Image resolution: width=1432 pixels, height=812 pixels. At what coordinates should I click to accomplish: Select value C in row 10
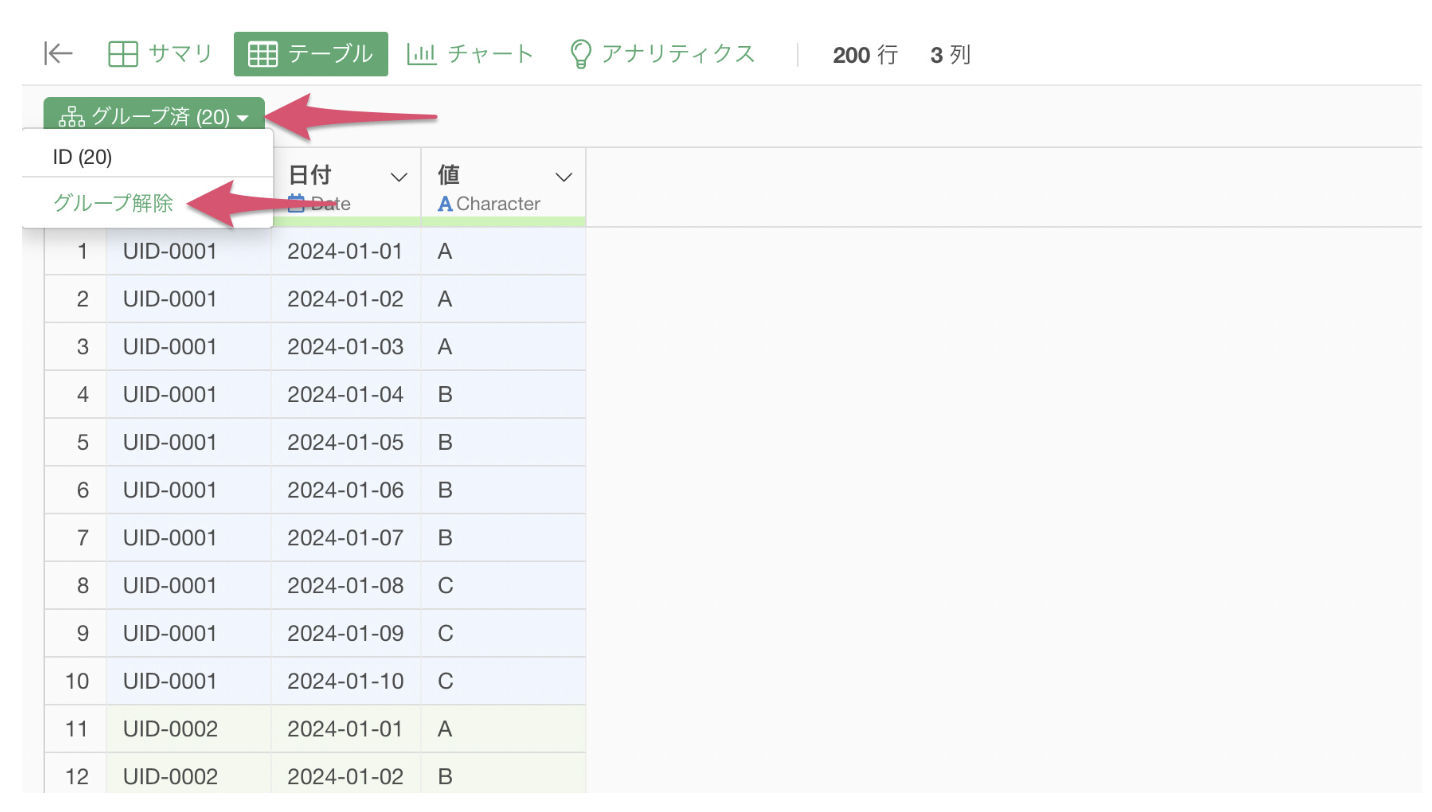(503, 681)
